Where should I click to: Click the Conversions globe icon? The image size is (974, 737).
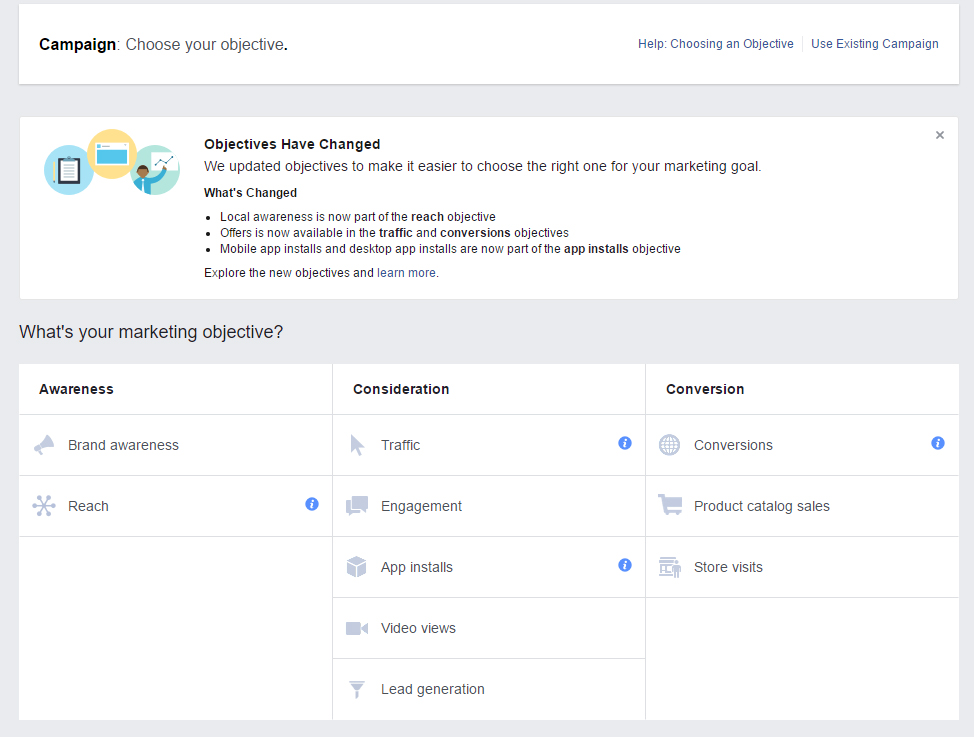pyautogui.click(x=670, y=445)
